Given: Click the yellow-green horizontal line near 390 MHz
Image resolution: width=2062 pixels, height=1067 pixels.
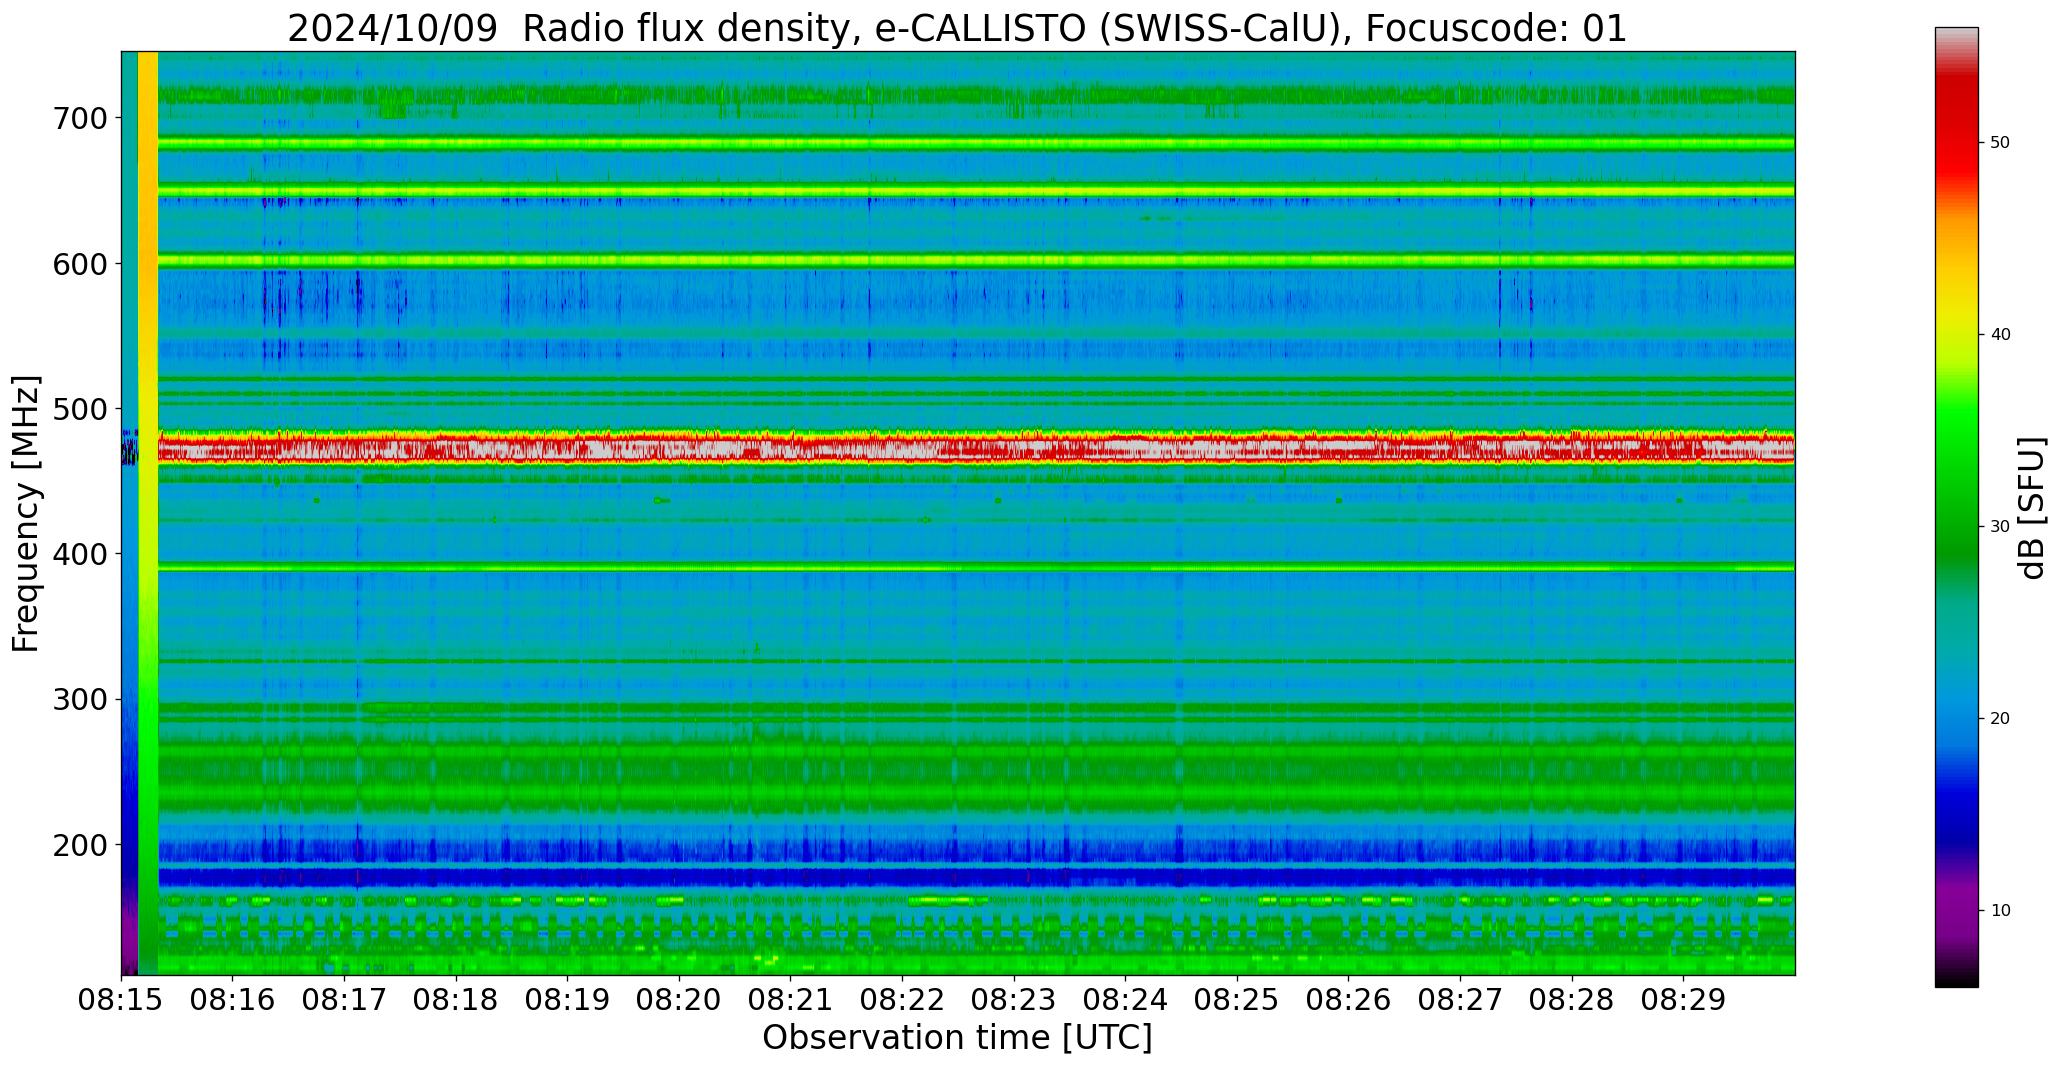Looking at the screenshot, I should [976, 568].
